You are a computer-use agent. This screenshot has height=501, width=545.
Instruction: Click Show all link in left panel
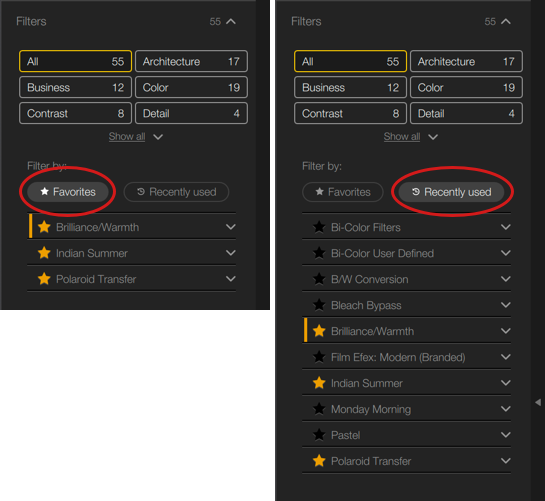tap(127, 136)
